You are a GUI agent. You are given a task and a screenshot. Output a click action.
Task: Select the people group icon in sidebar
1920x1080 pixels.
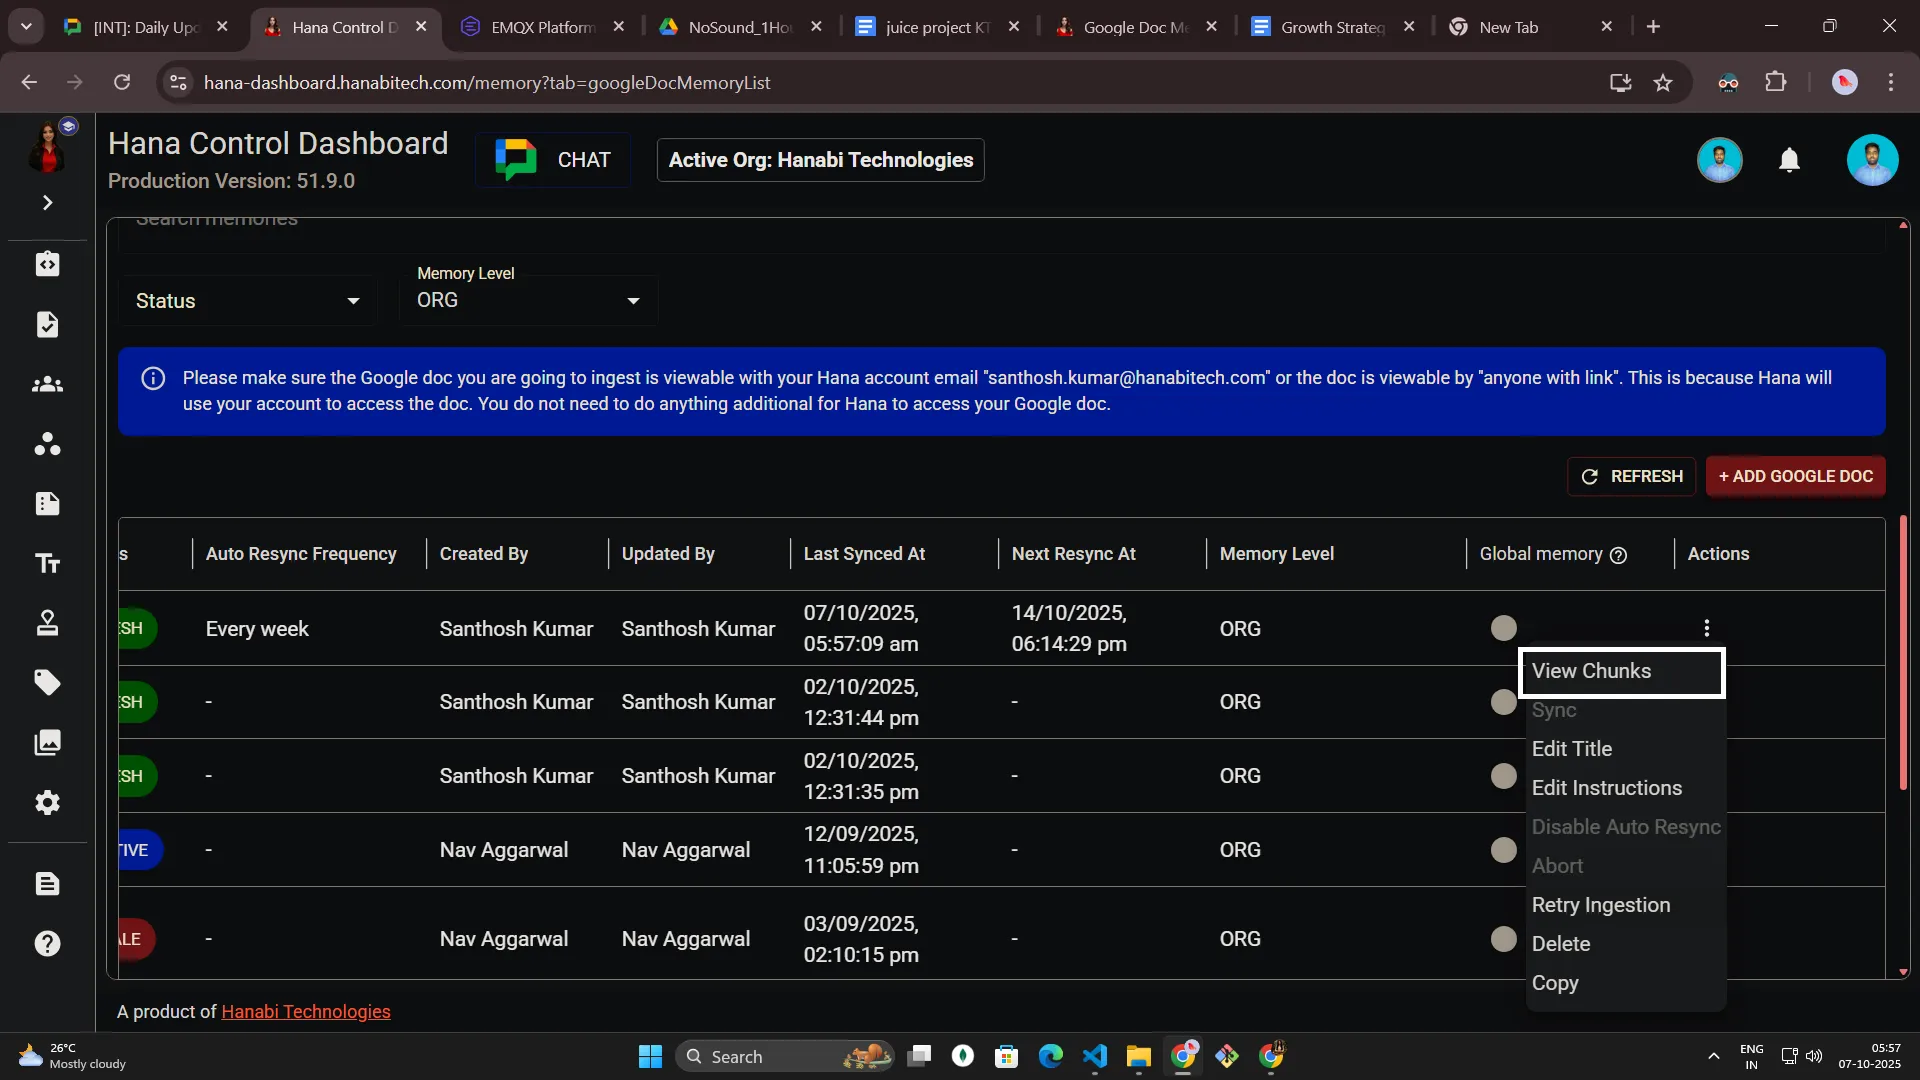[47, 385]
